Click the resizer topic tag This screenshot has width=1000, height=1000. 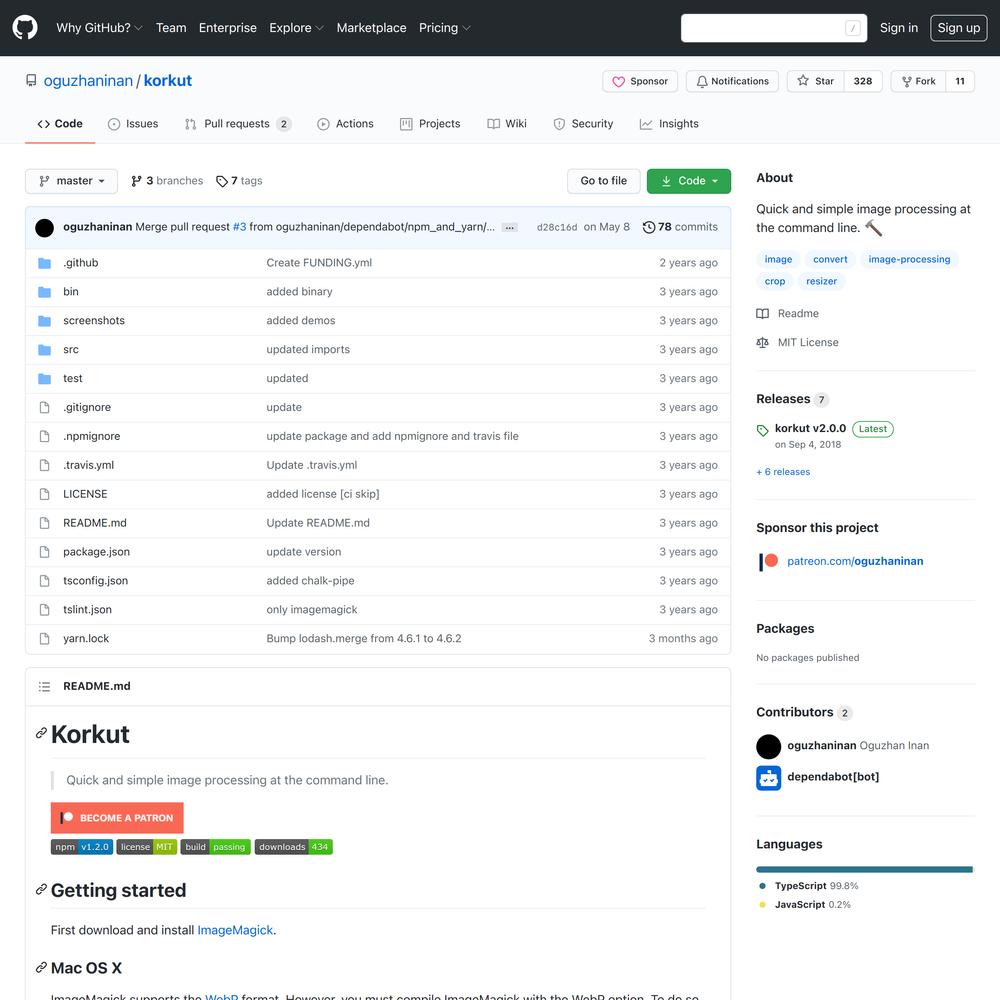point(821,281)
